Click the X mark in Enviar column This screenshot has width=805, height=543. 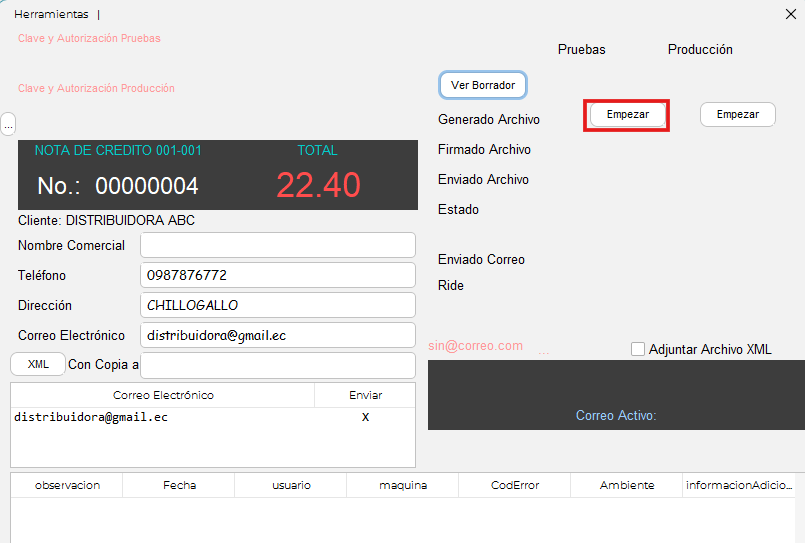coord(365,417)
